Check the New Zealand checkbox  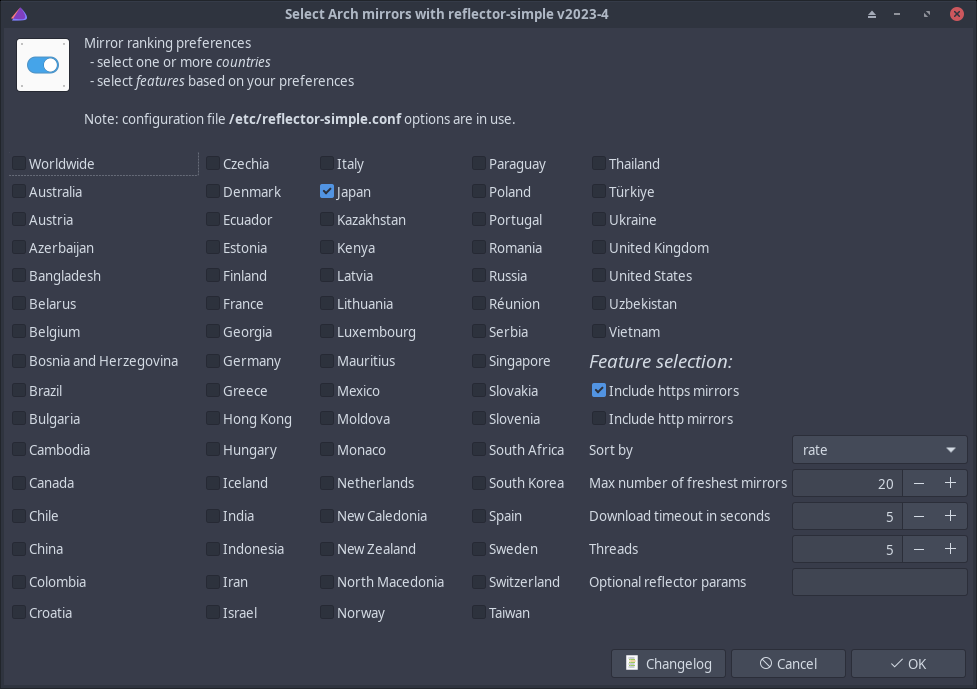(x=327, y=549)
